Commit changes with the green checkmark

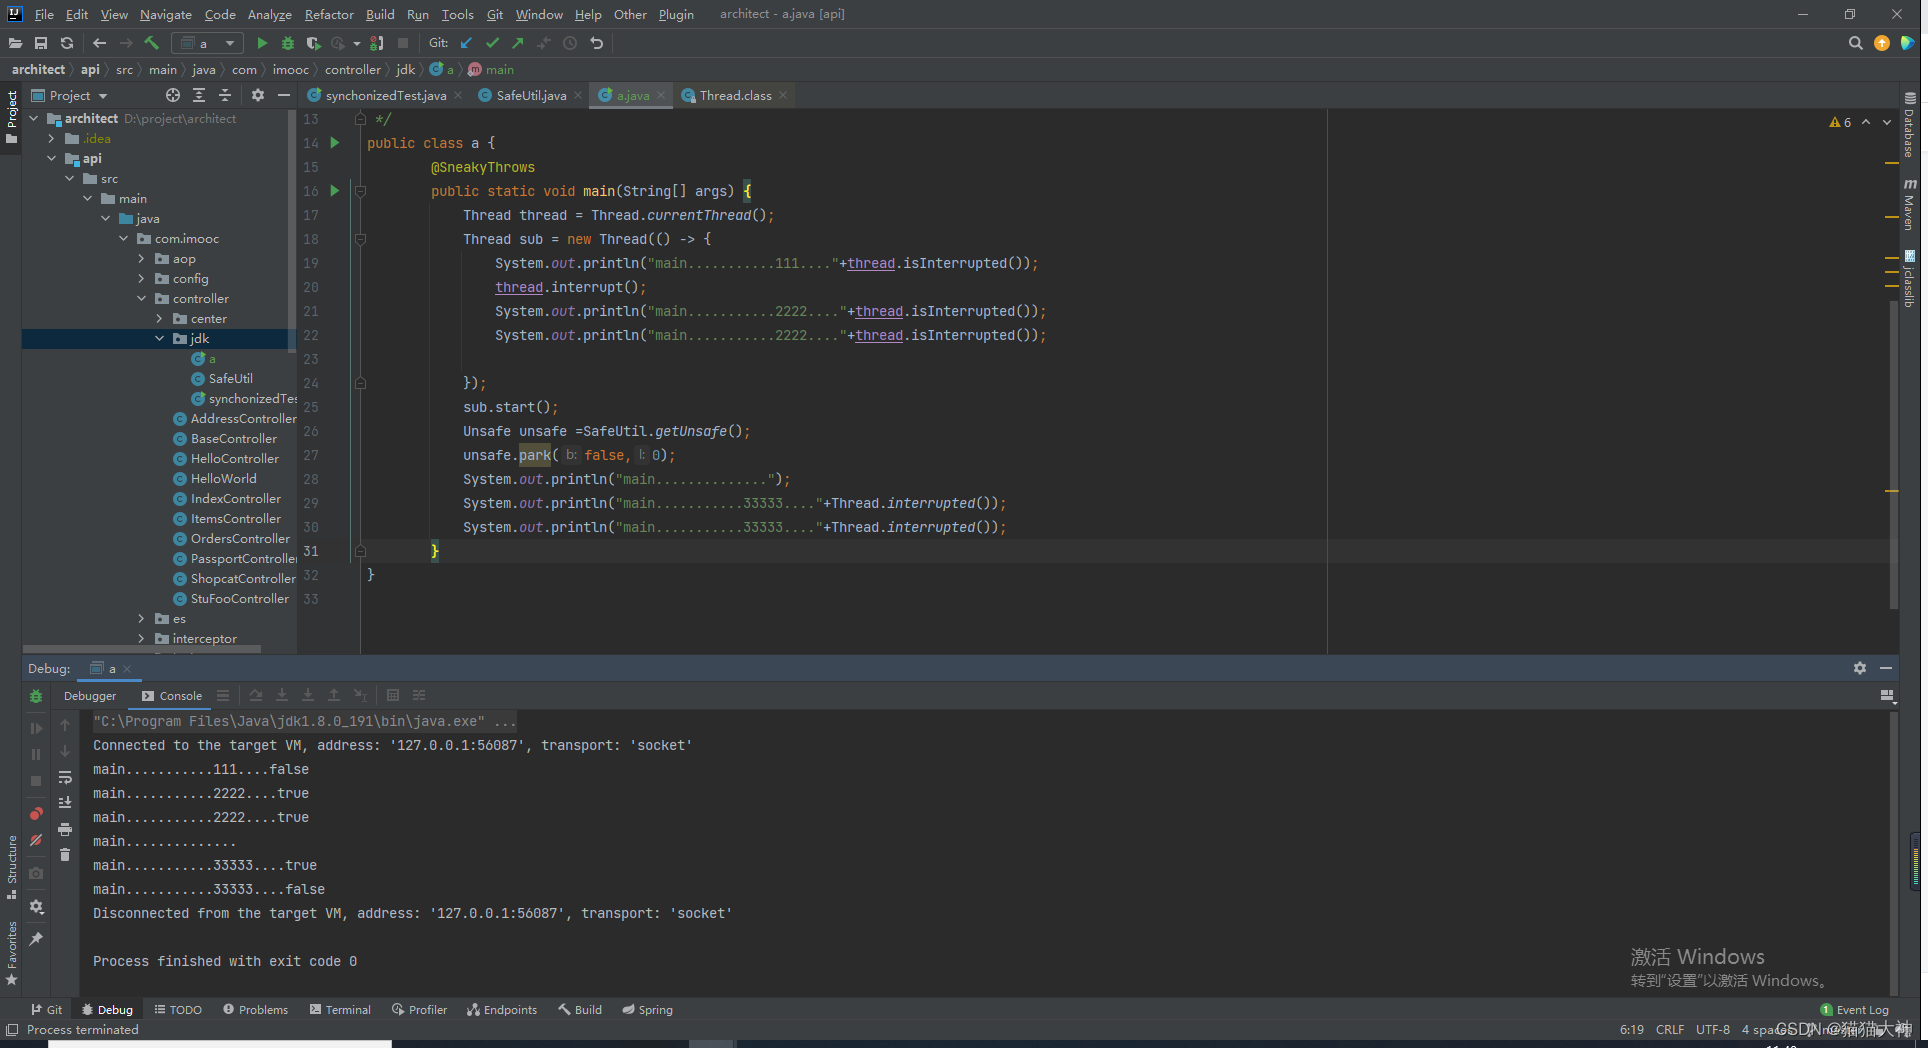tap(492, 43)
